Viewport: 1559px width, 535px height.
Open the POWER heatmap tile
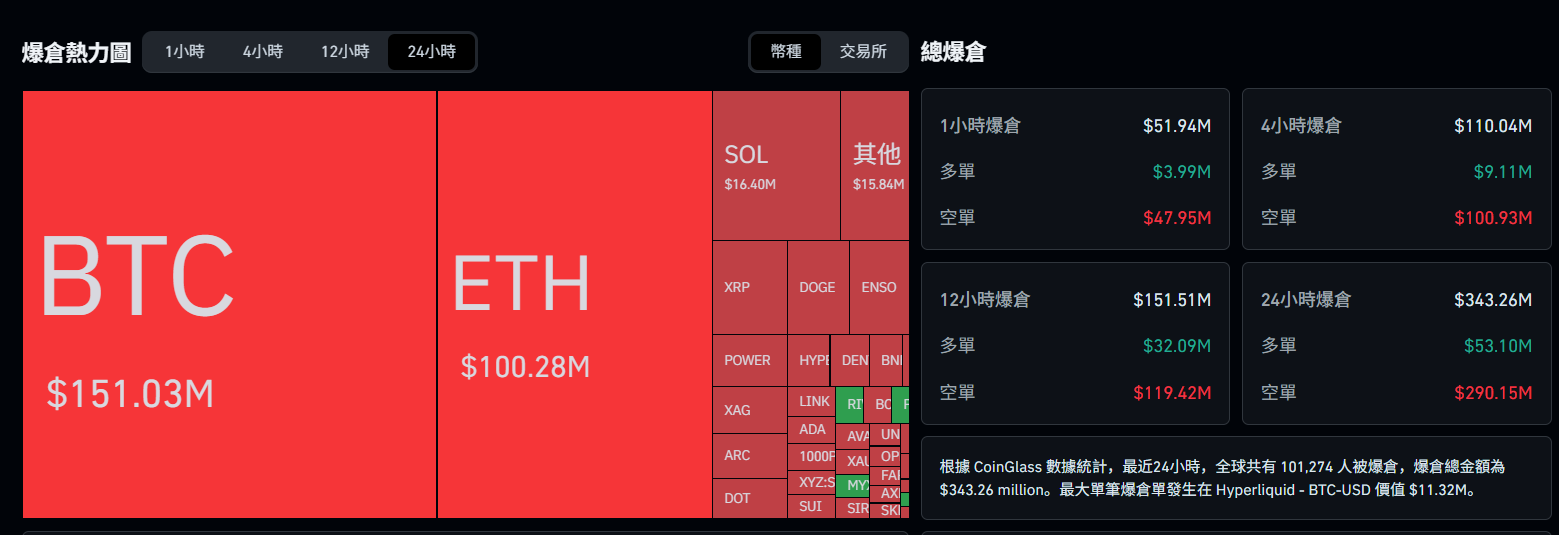(749, 361)
